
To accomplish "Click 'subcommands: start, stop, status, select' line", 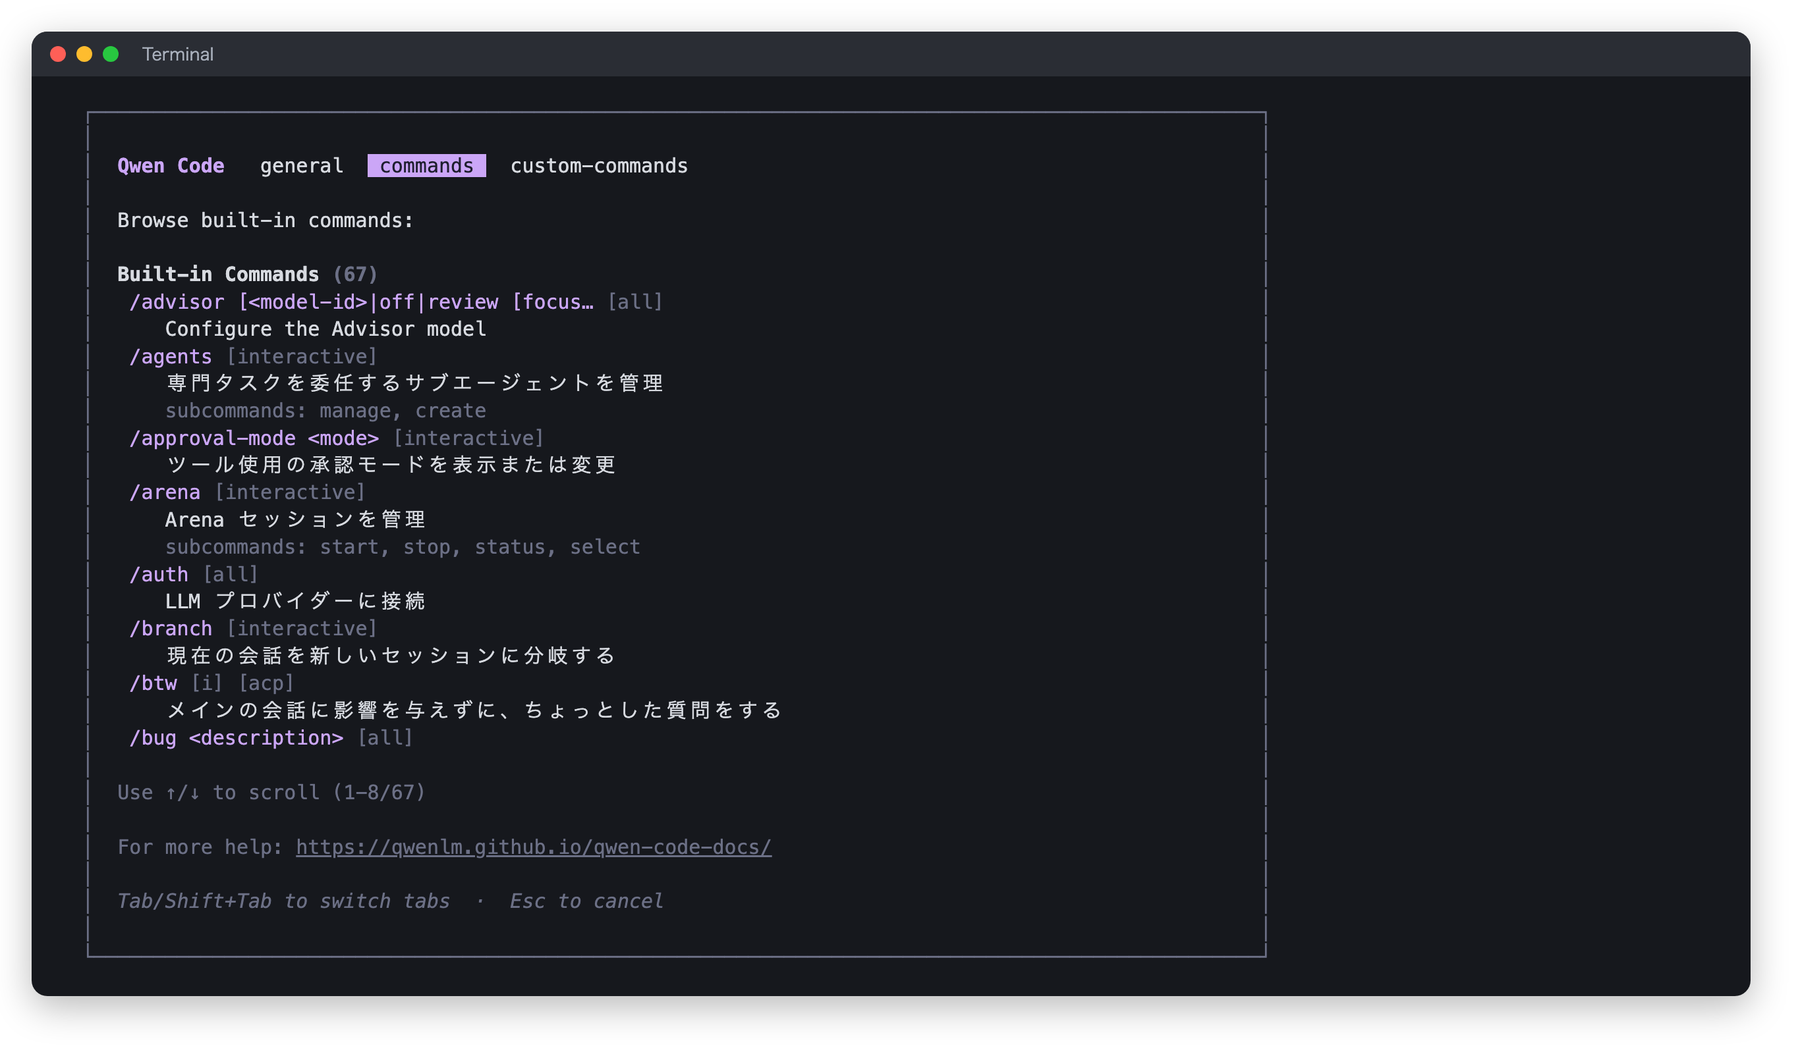I will 402,547.
